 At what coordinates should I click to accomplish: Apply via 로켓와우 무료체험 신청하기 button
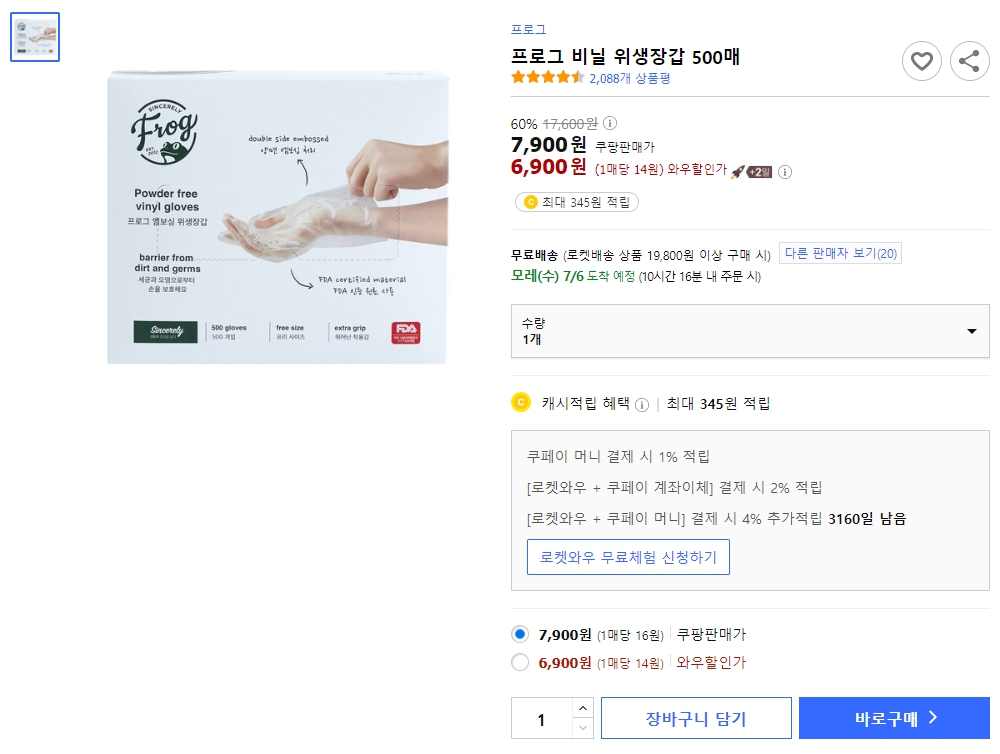(x=628, y=558)
